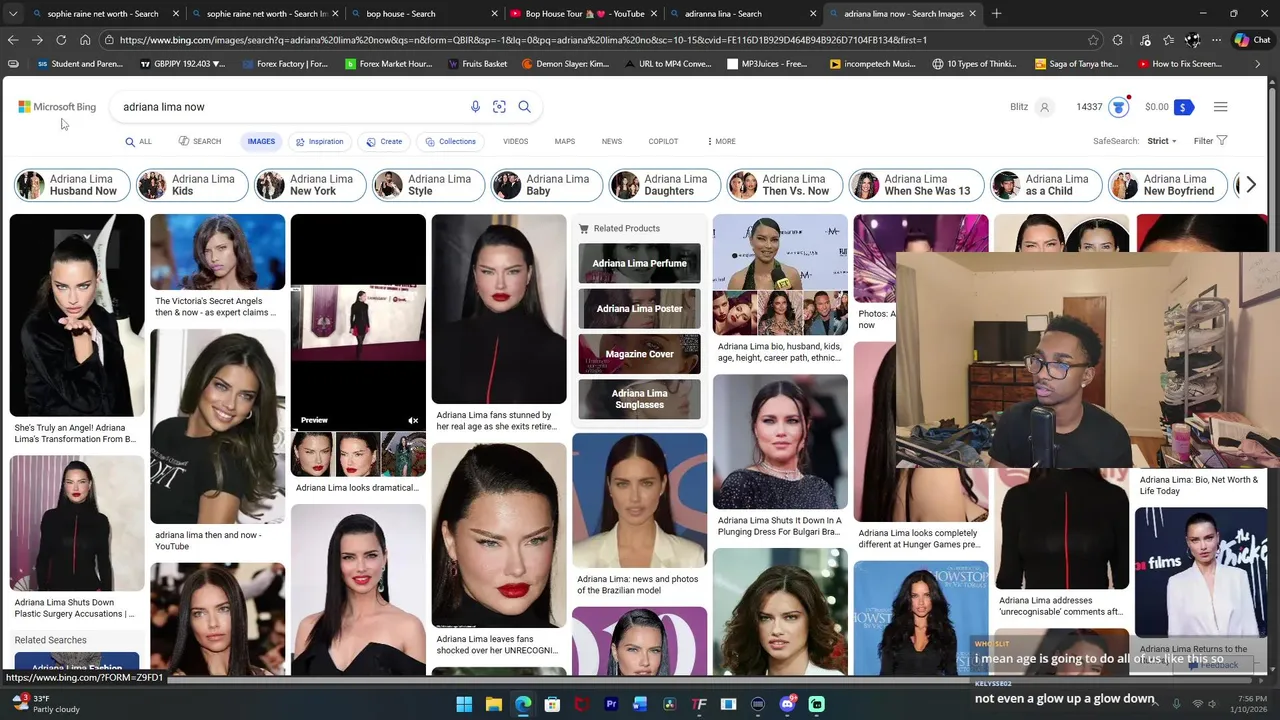This screenshot has height=720, width=1280.
Task: Select 'Adriana Lima Then Vs. Now' chip
Action: click(786, 185)
